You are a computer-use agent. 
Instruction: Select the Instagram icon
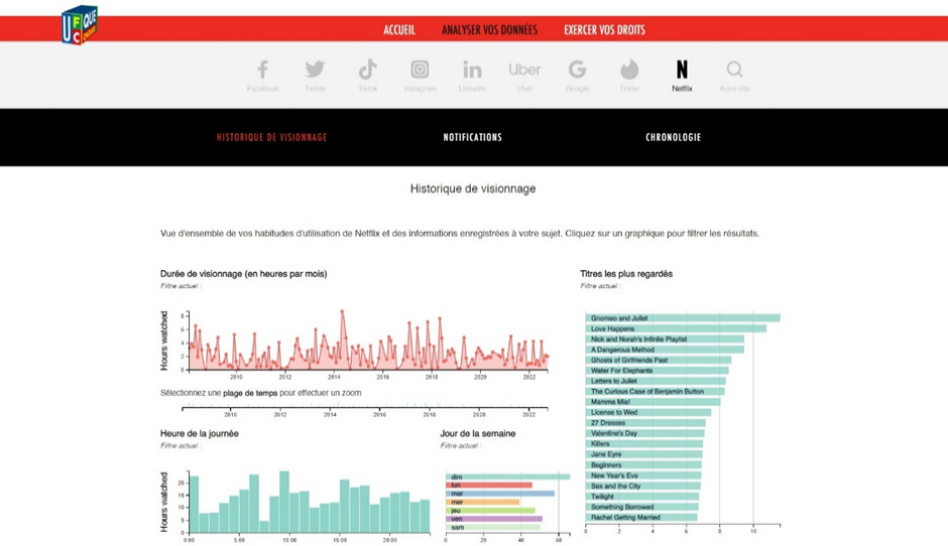pos(420,70)
